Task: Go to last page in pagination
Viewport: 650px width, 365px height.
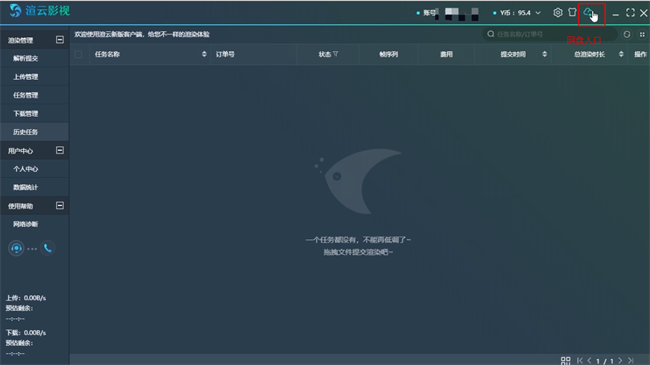Action: click(x=631, y=361)
